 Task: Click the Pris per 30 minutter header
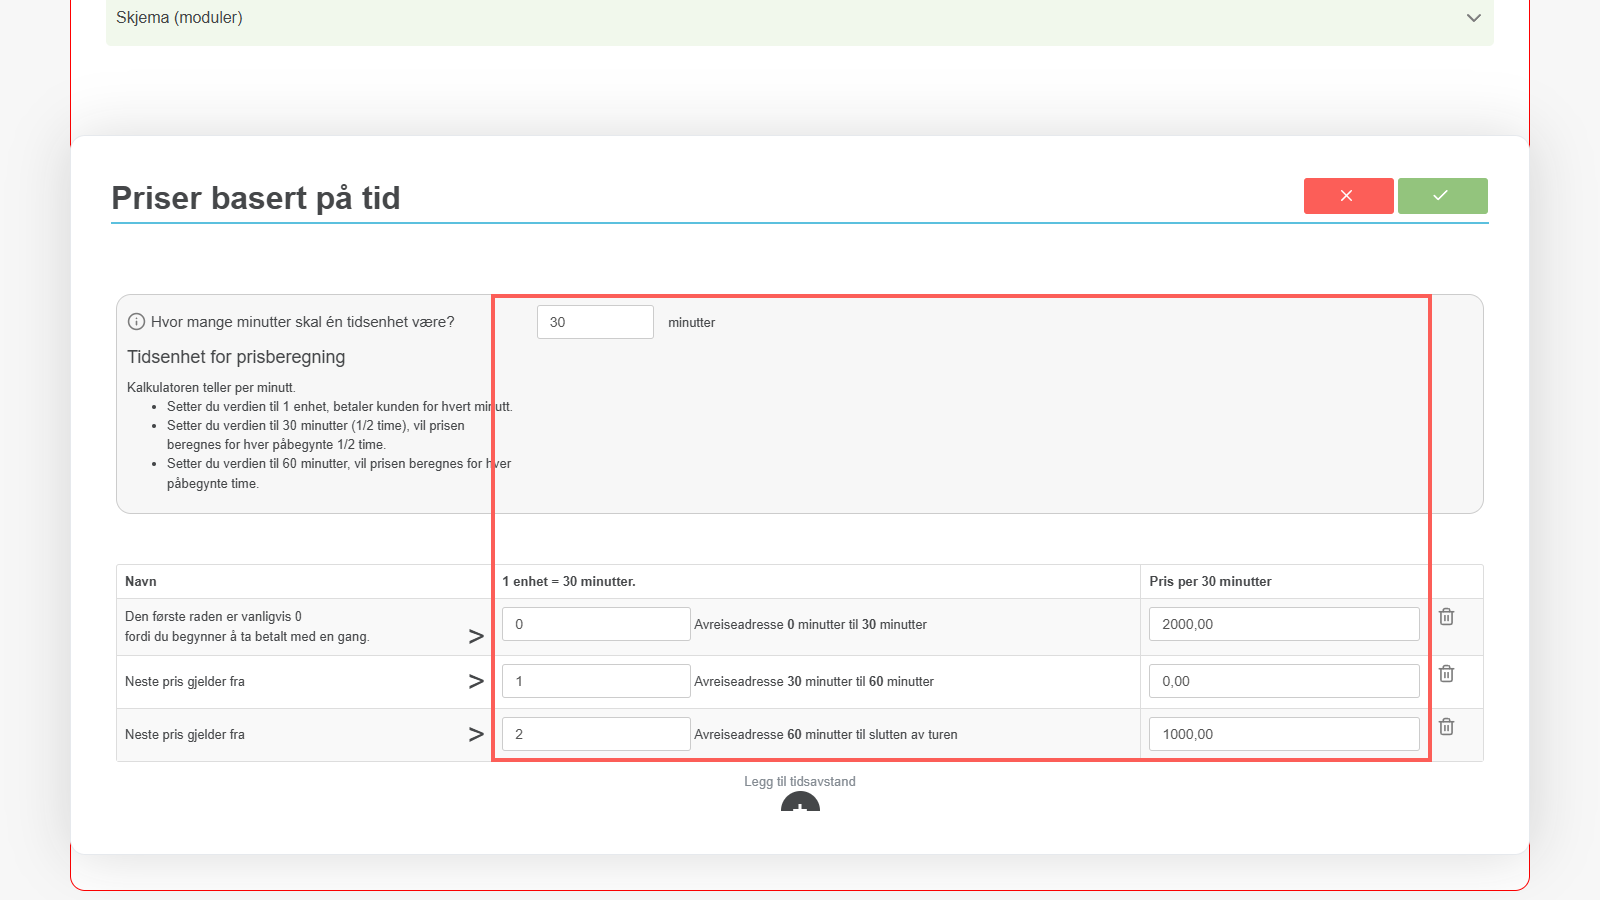click(x=1210, y=581)
